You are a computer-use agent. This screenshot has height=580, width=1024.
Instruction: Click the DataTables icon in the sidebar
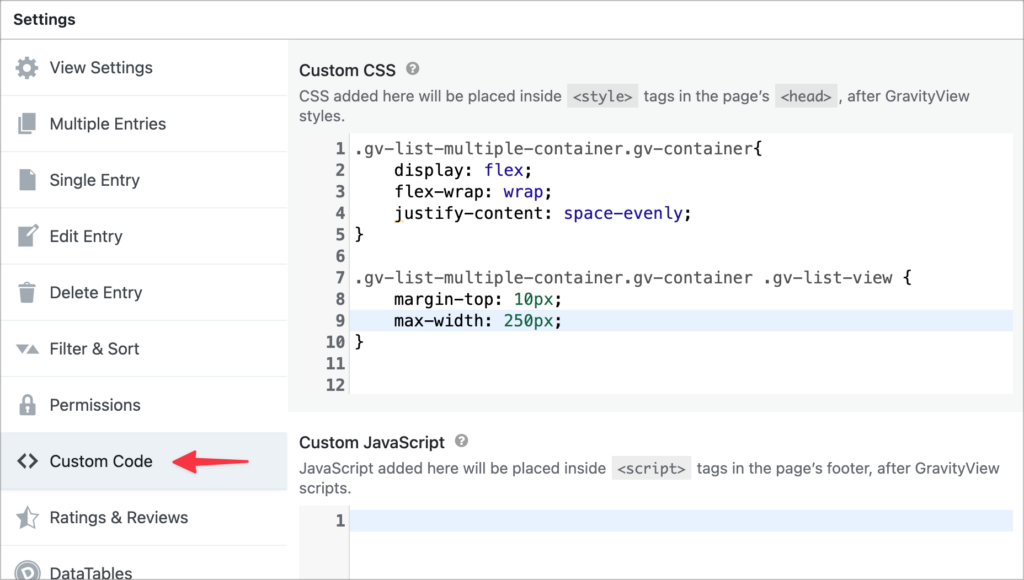click(29, 570)
